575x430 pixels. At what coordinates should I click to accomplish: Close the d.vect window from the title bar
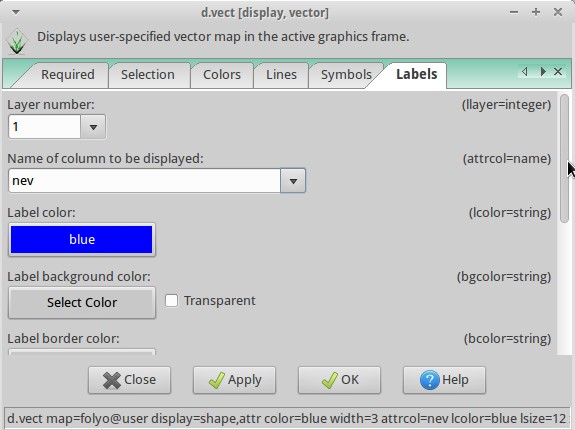(x=558, y=12)
